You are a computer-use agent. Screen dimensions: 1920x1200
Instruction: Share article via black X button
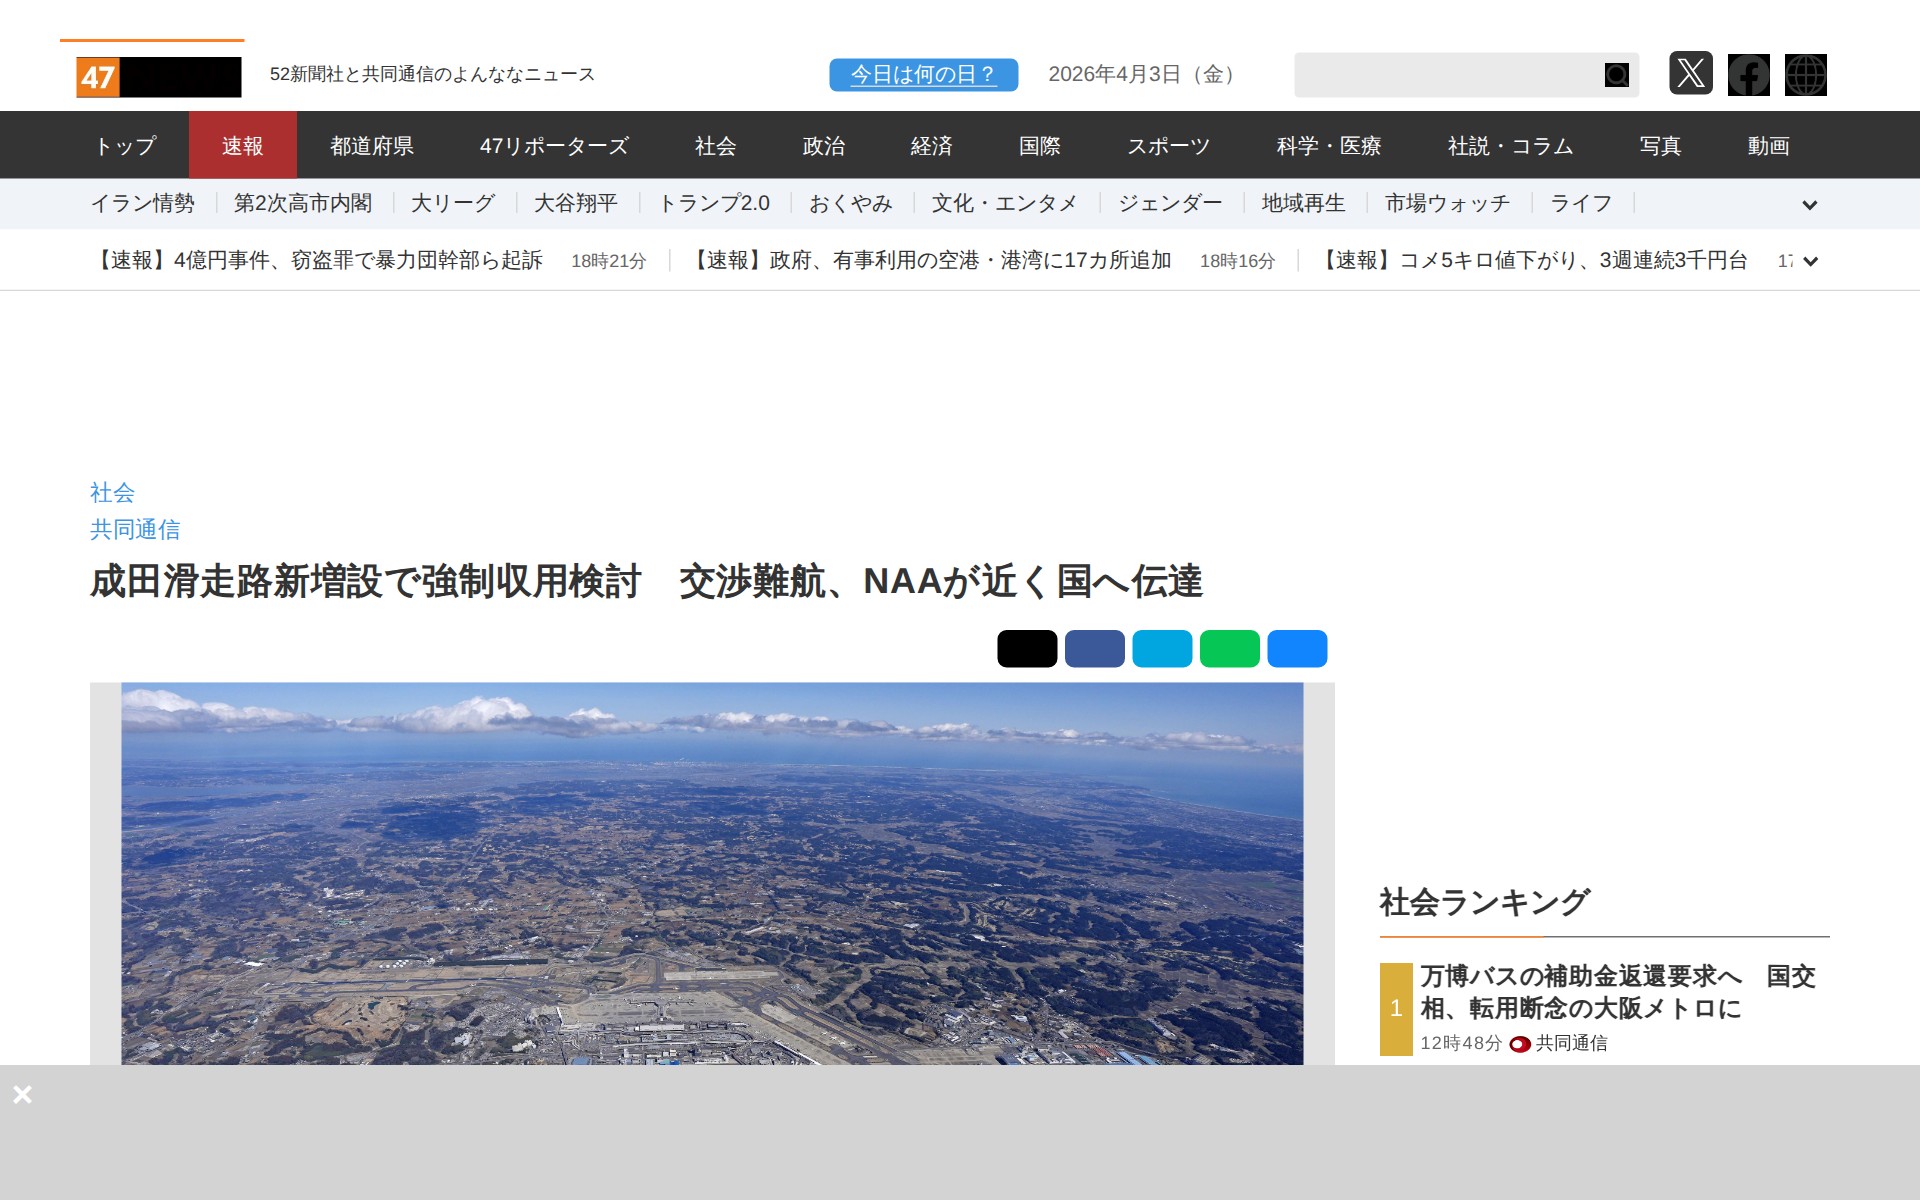(x=1026, y=648)
